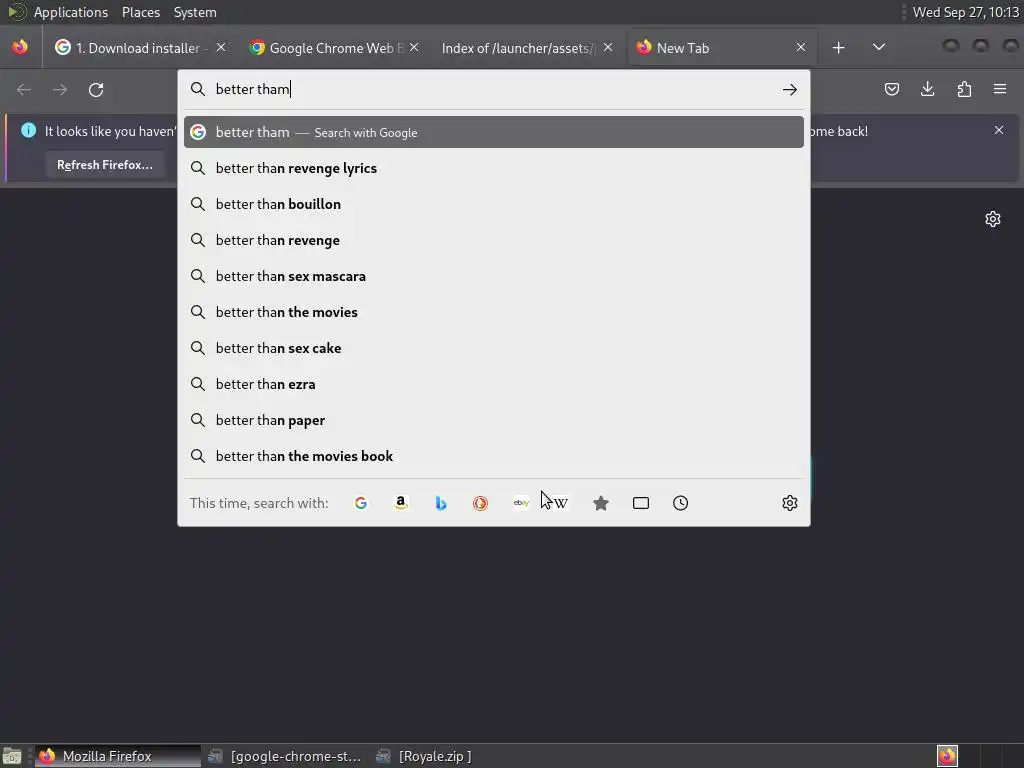Screen dimensions: 1024x768
Task: Choose the 'better than ezra' suggestion
Action: click(x=494, y=383)
